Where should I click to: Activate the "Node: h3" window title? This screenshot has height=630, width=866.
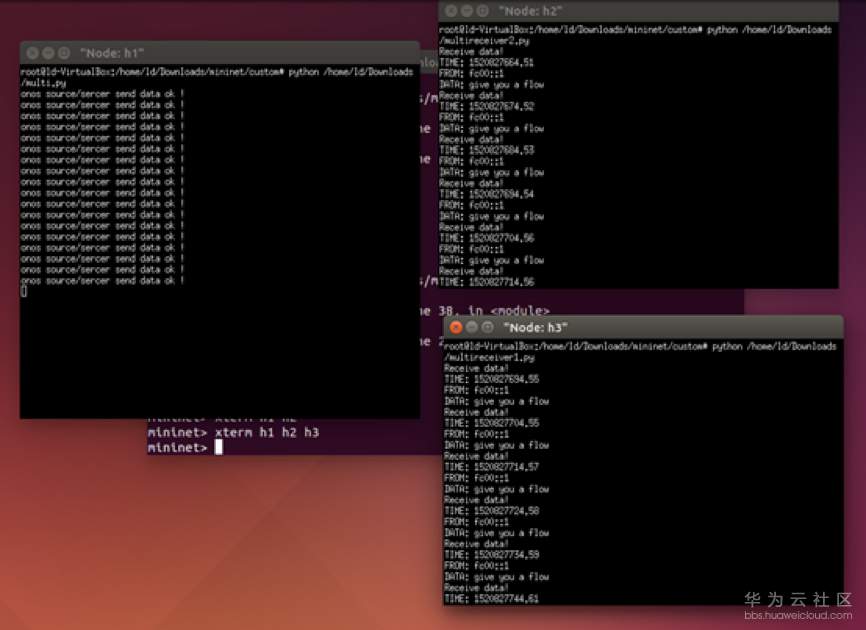pyautogui.click(x=535, y=327)
